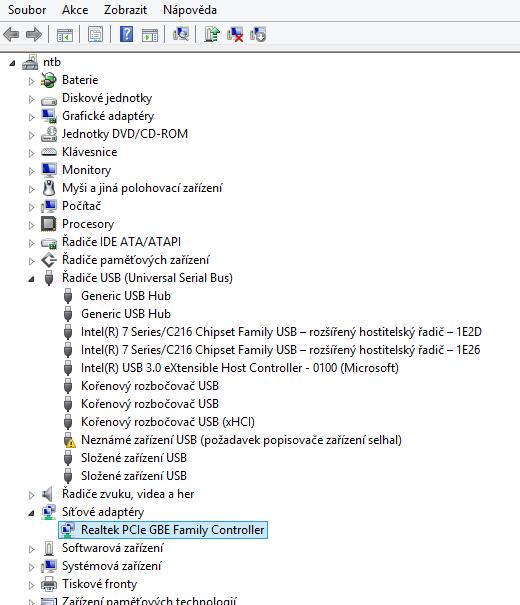Click the Back arrow toolbar icon
This screenshot has height=605, width=520.
tap(11, 35)
